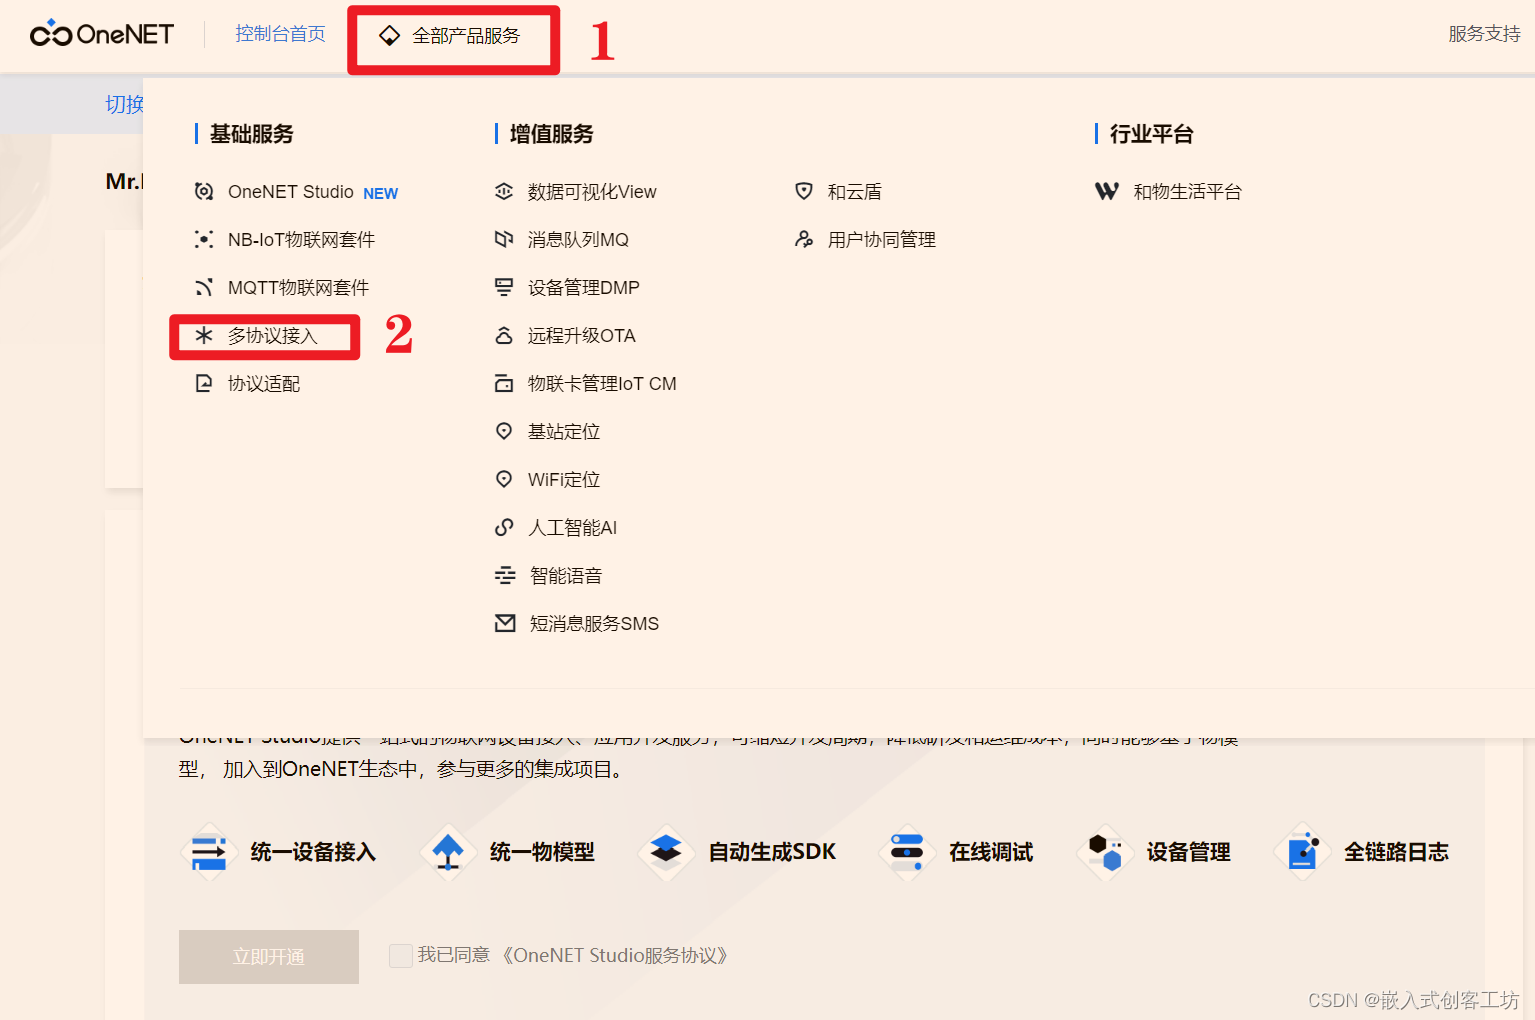This screenshot has width=1535, height=1020.
Task: Click the 智能语音 icon
Action: (505, 575)
